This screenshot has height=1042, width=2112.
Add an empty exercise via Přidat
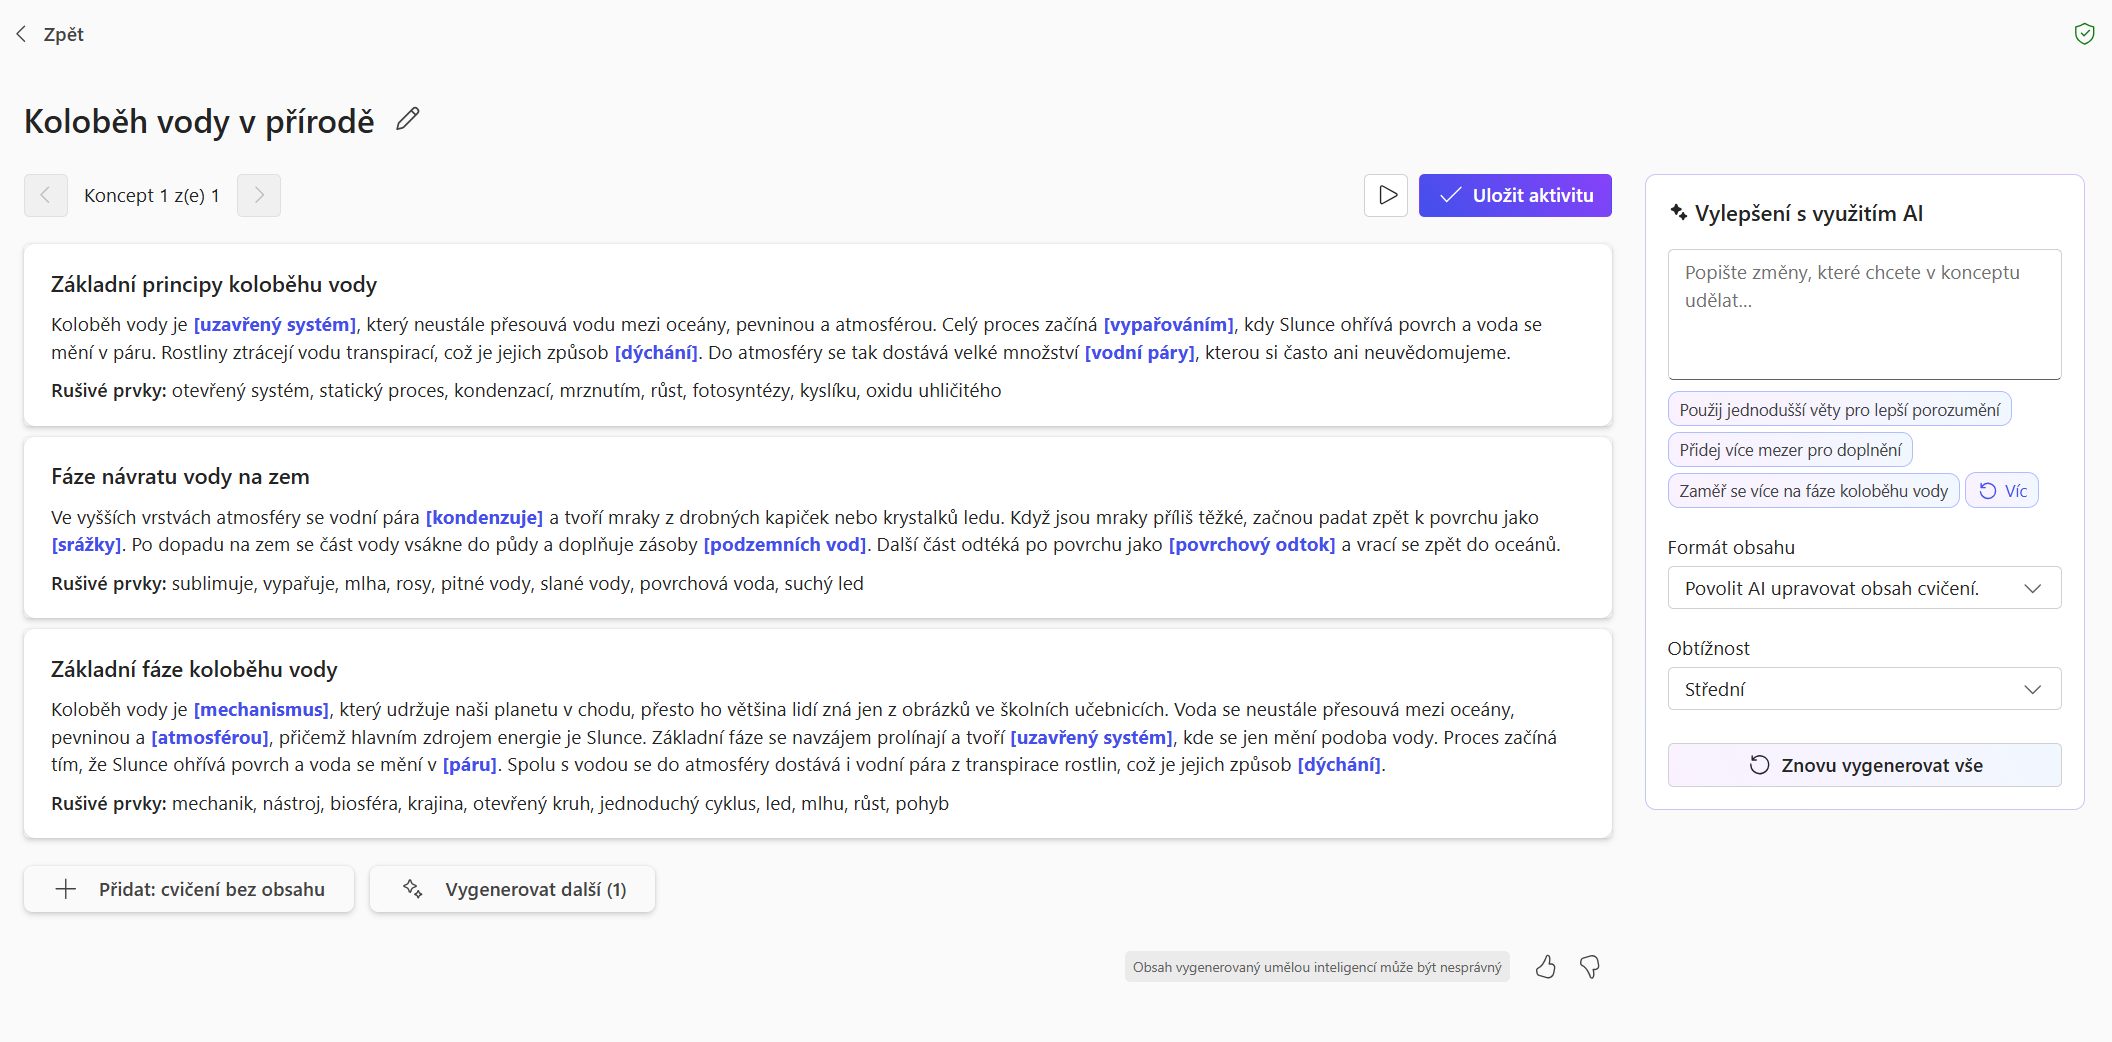(189, 889)
